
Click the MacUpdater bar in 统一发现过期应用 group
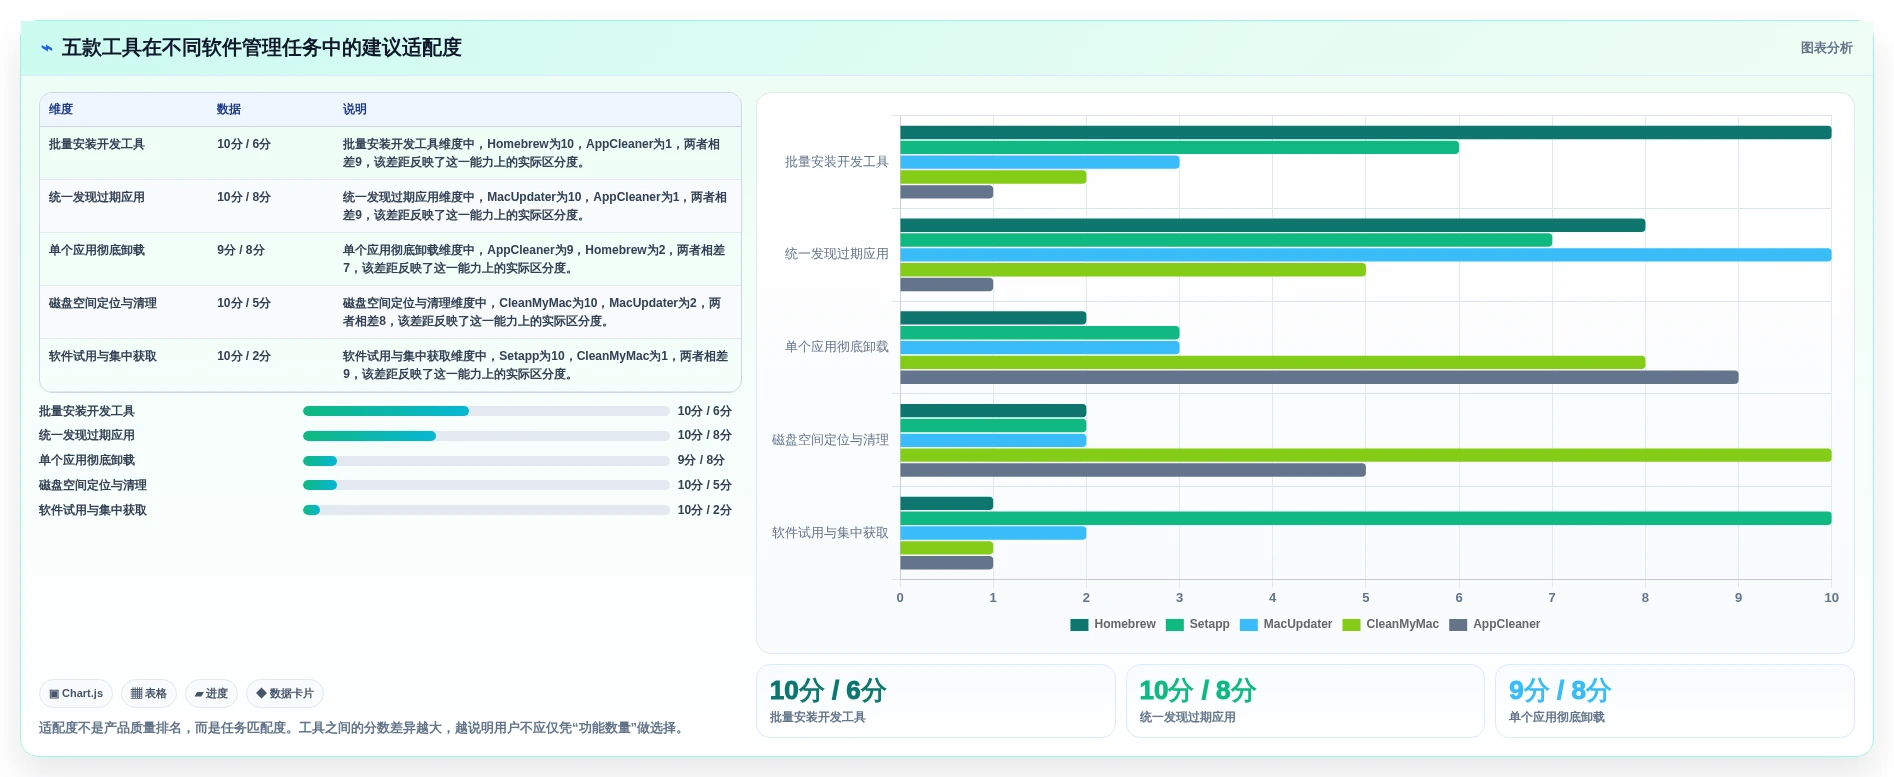tap(1366, 255)
